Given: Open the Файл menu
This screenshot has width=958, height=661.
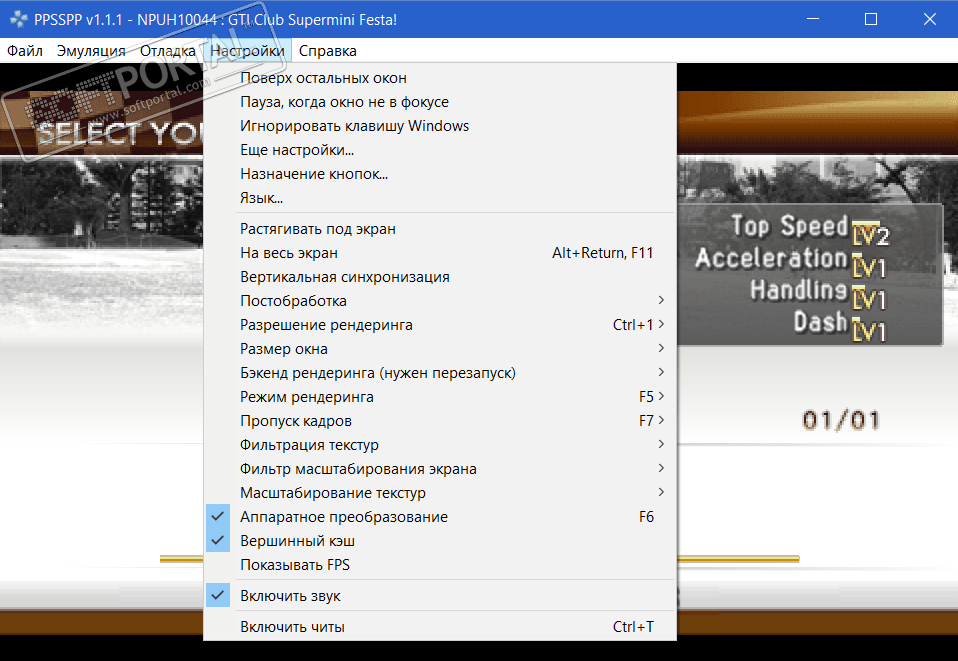Looking at the screenshot, I should click(x=25, y=51).
